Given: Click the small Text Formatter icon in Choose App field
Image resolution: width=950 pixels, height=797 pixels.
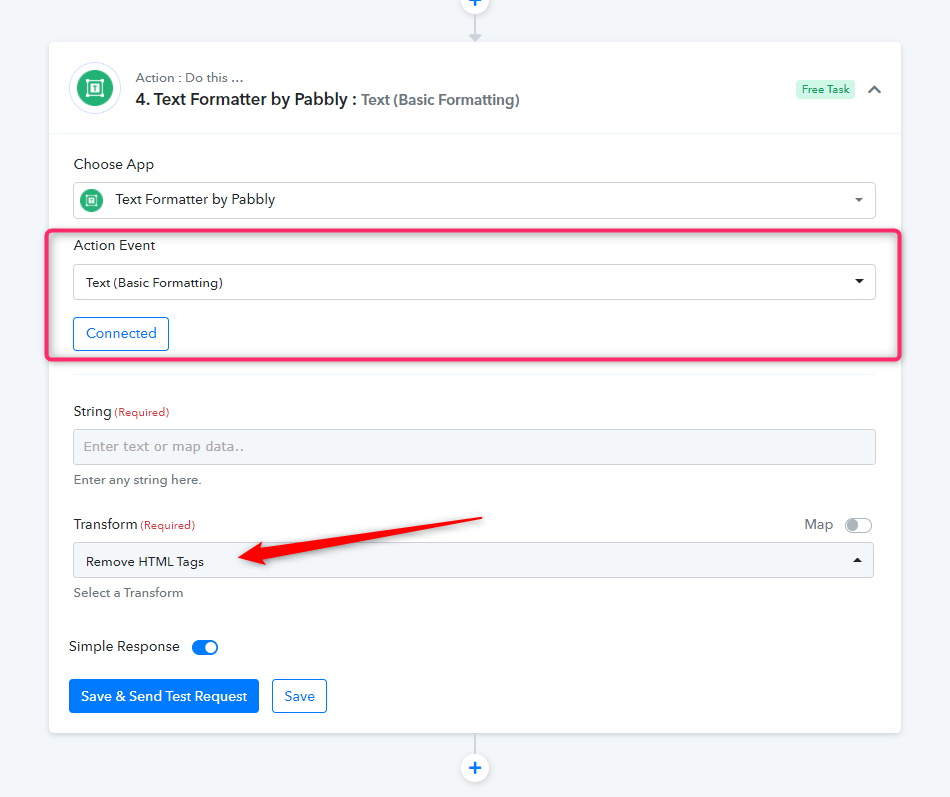Looking at the screenshot, I should click(x=91, y=200).
